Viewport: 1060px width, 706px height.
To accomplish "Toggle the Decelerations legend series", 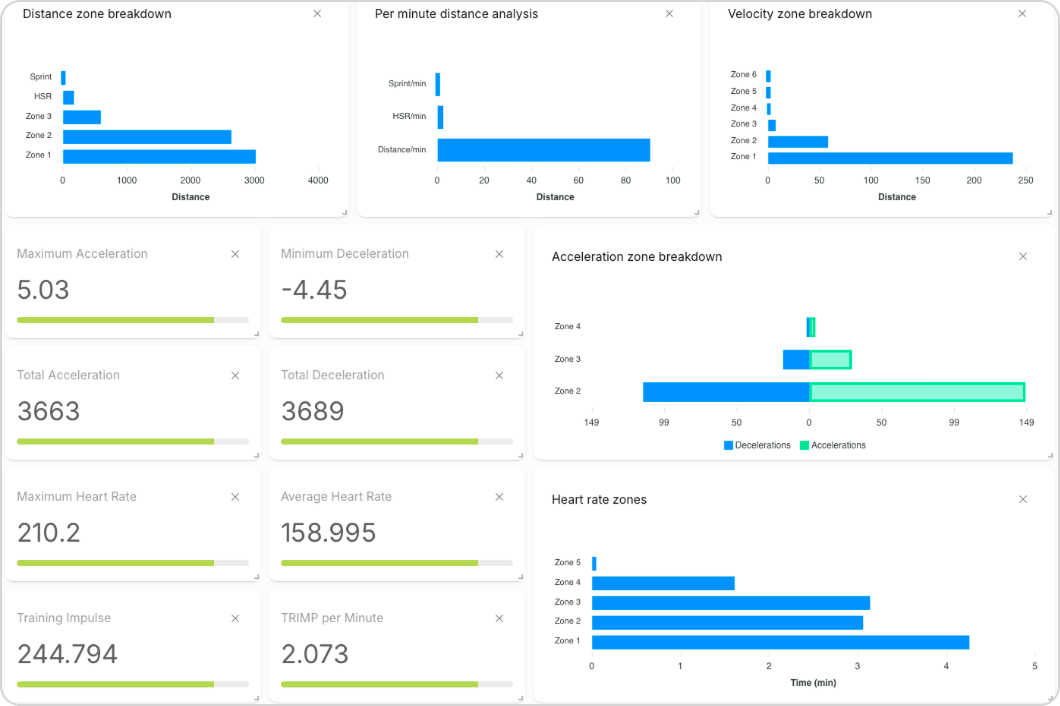I will pos(757,445).
